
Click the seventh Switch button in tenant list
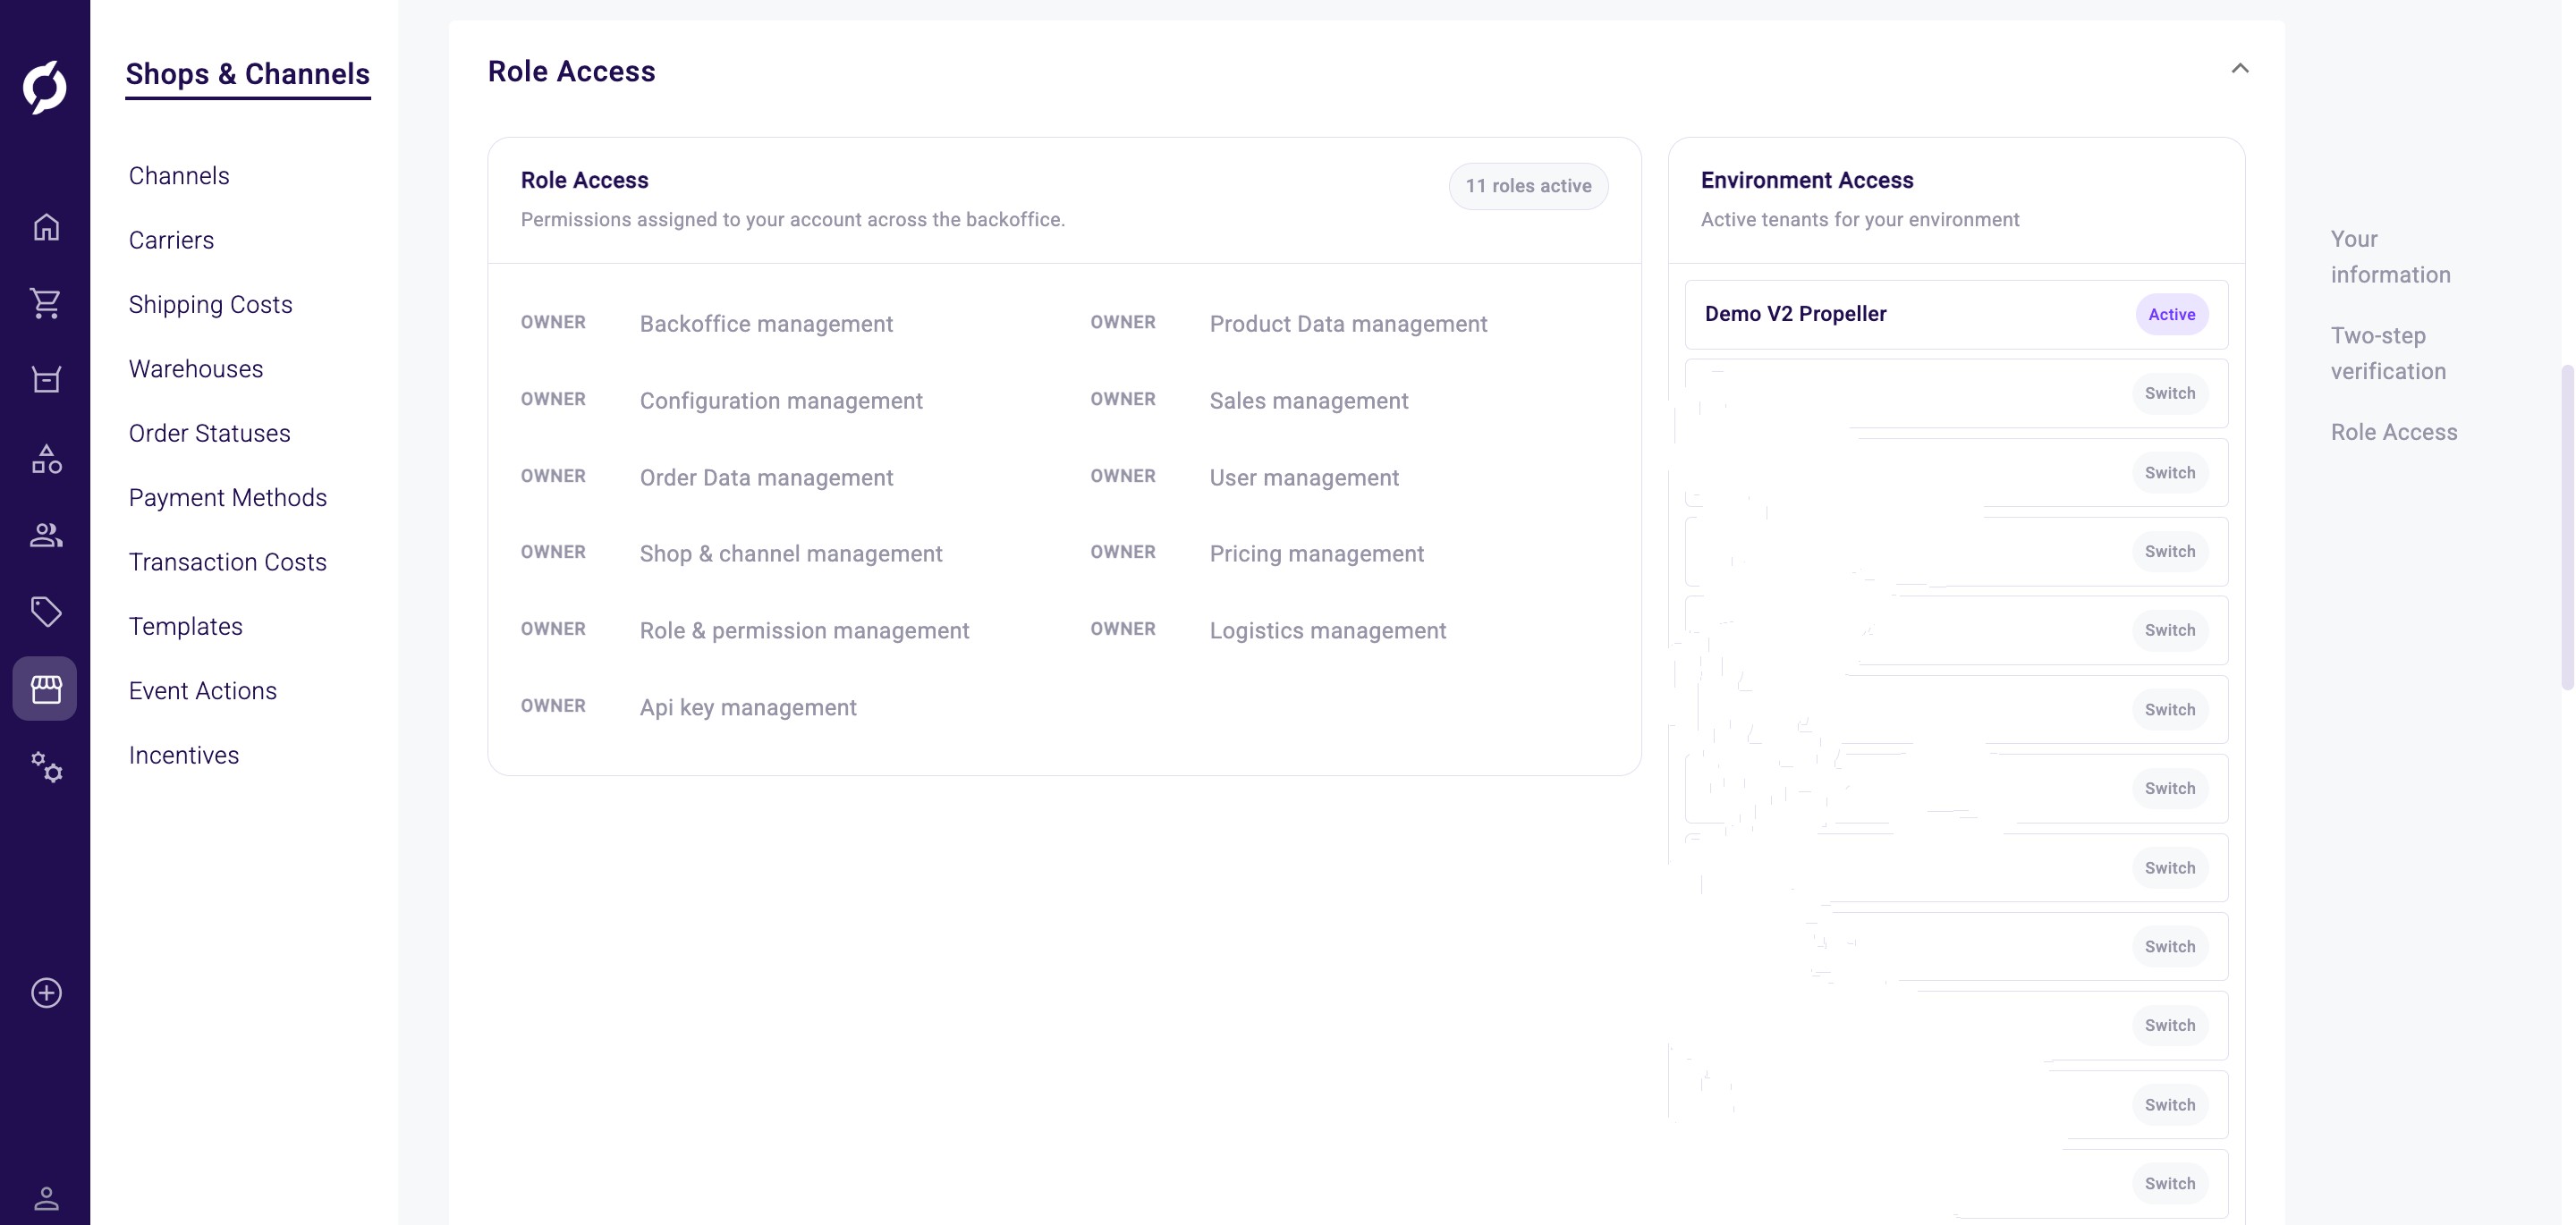2170,867
